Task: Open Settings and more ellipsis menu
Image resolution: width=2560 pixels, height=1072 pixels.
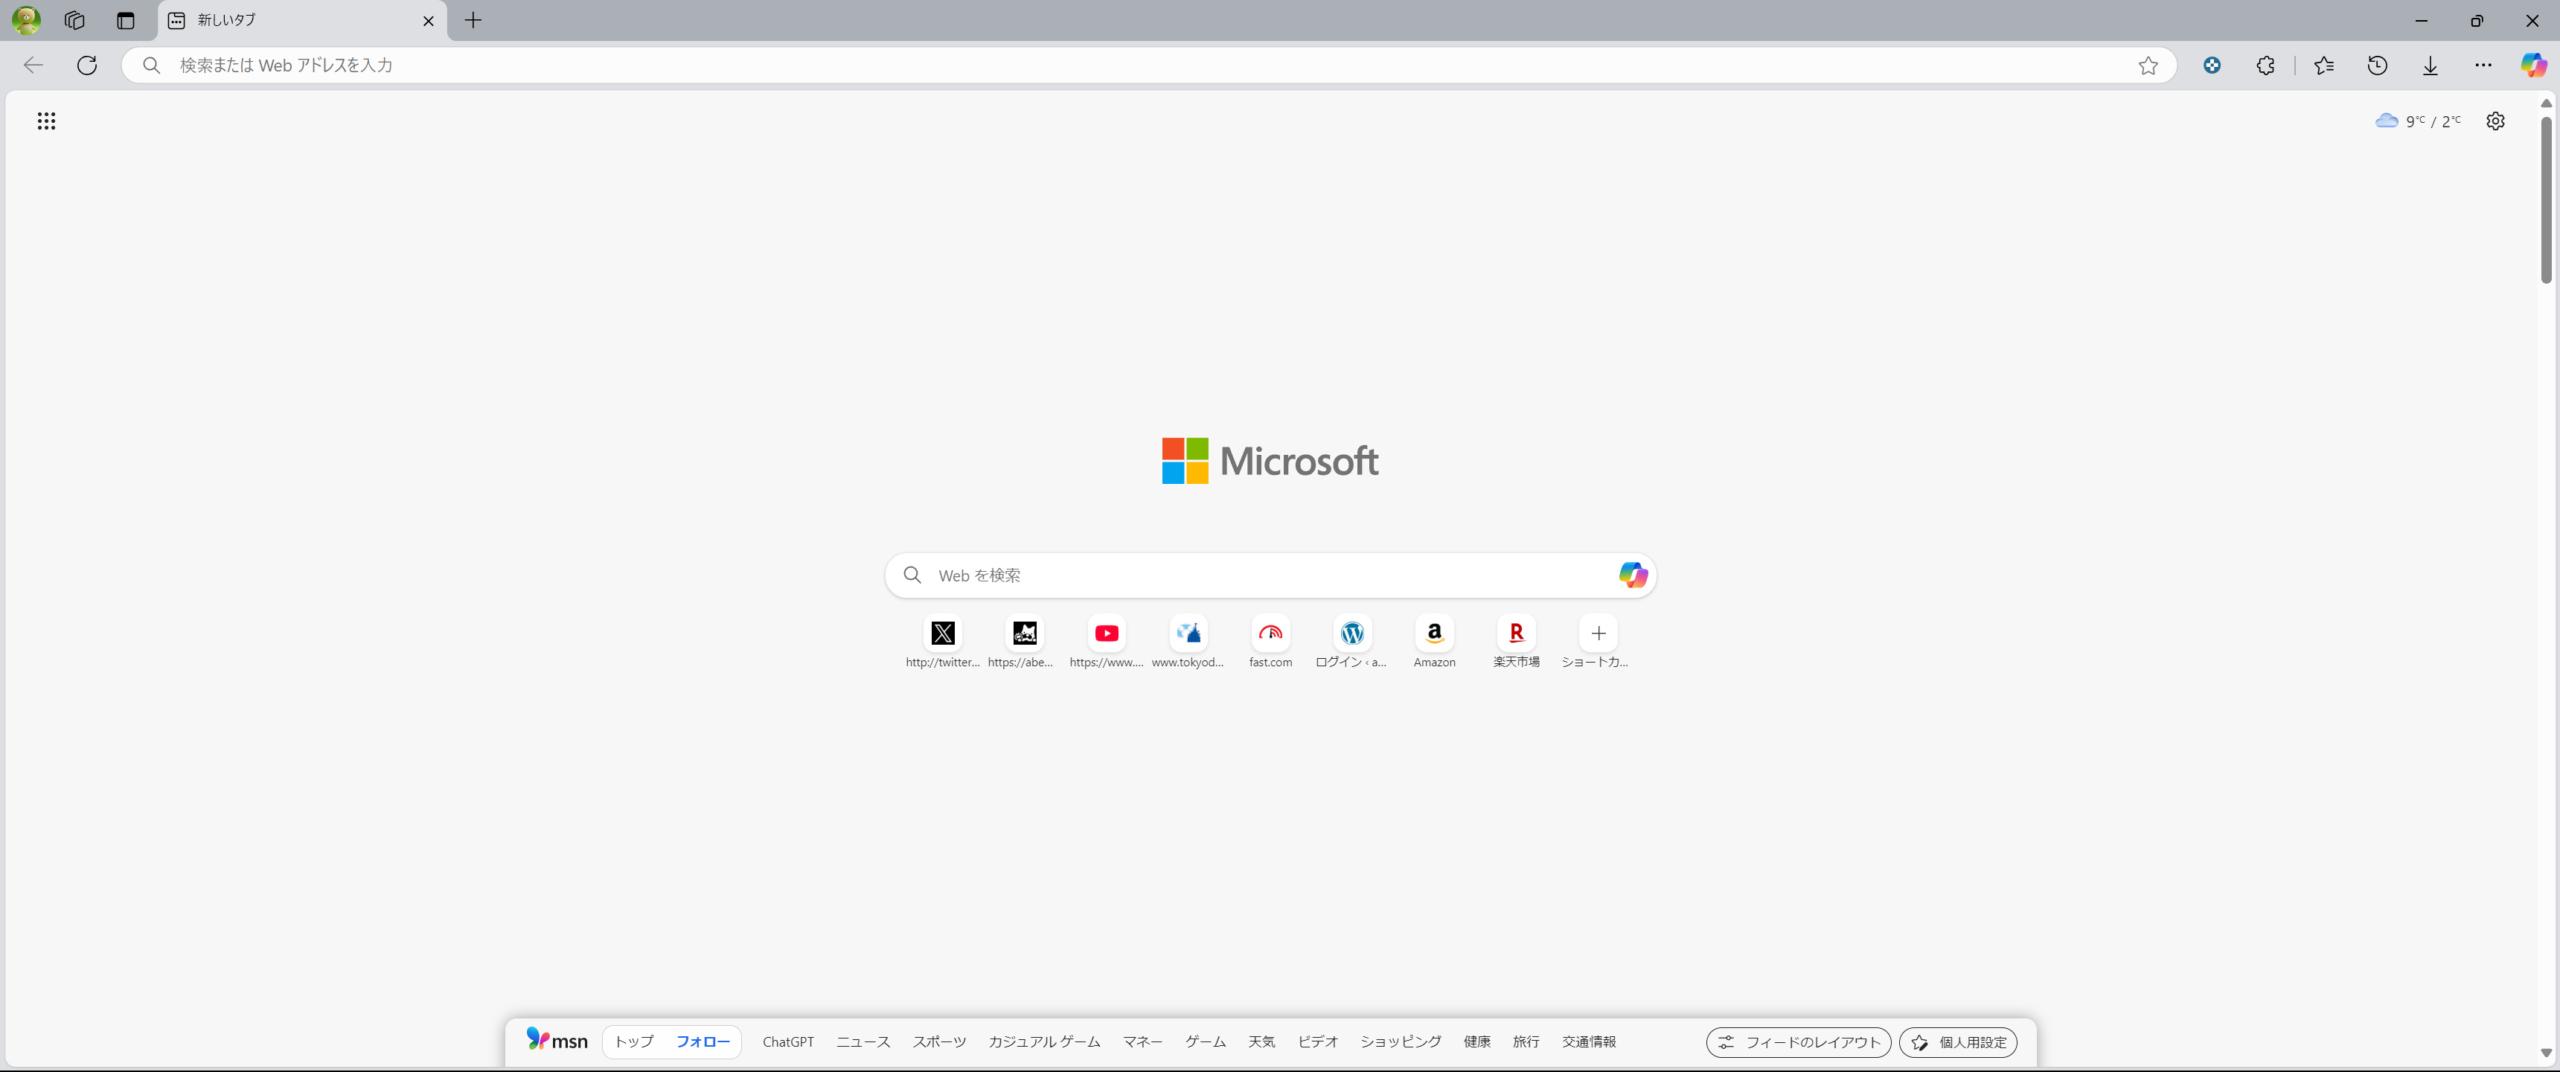Action: click(2483, 65)
